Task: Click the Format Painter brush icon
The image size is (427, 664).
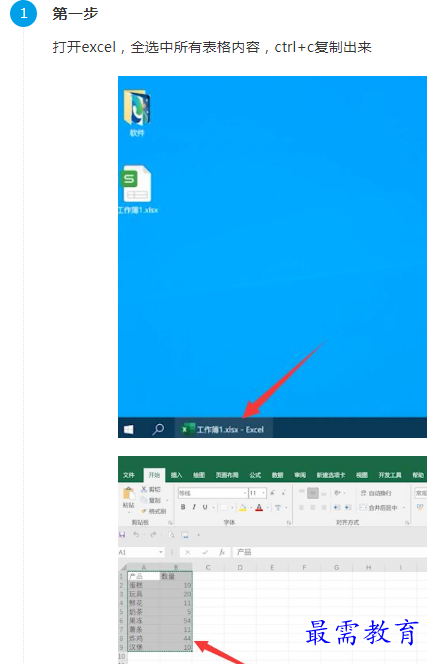Action: click(144, 511)
